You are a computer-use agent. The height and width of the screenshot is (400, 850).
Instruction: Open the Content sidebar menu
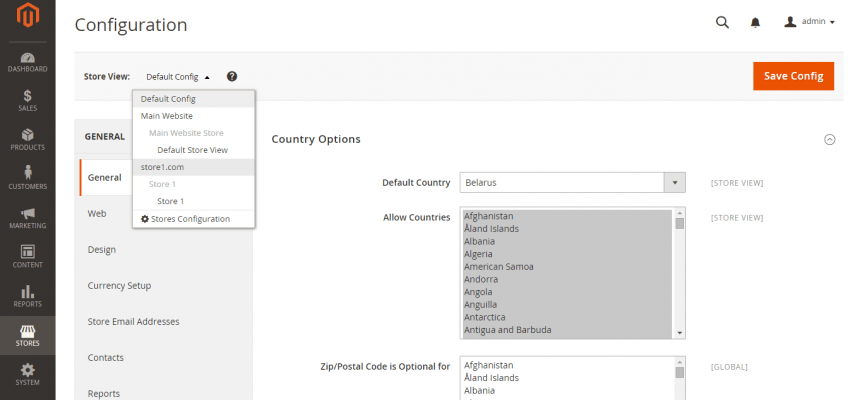(x=28, y=257)
